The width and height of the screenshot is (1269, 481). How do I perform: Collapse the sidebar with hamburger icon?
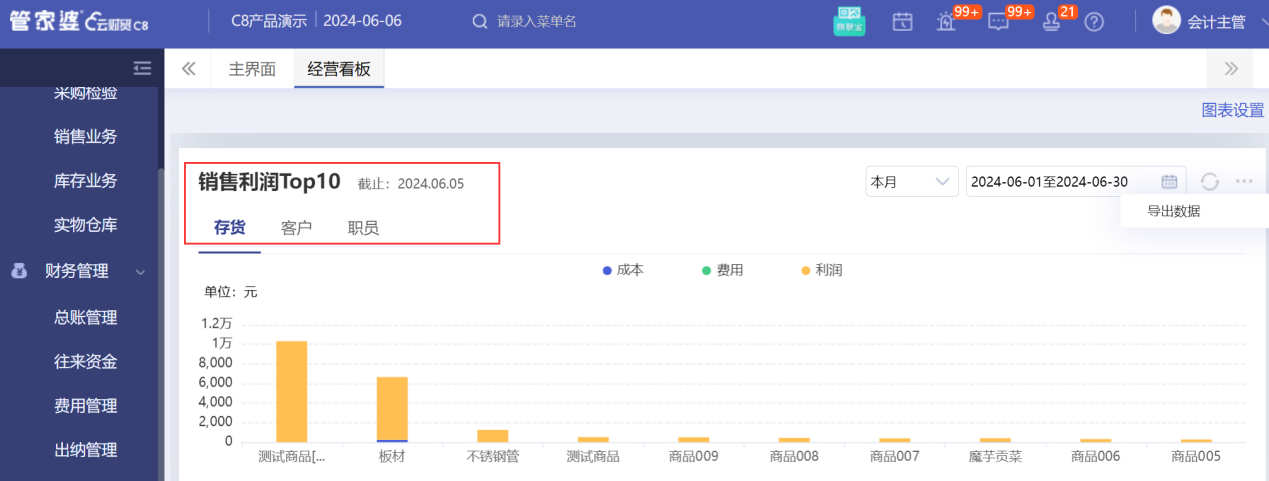tap(142, 68)
